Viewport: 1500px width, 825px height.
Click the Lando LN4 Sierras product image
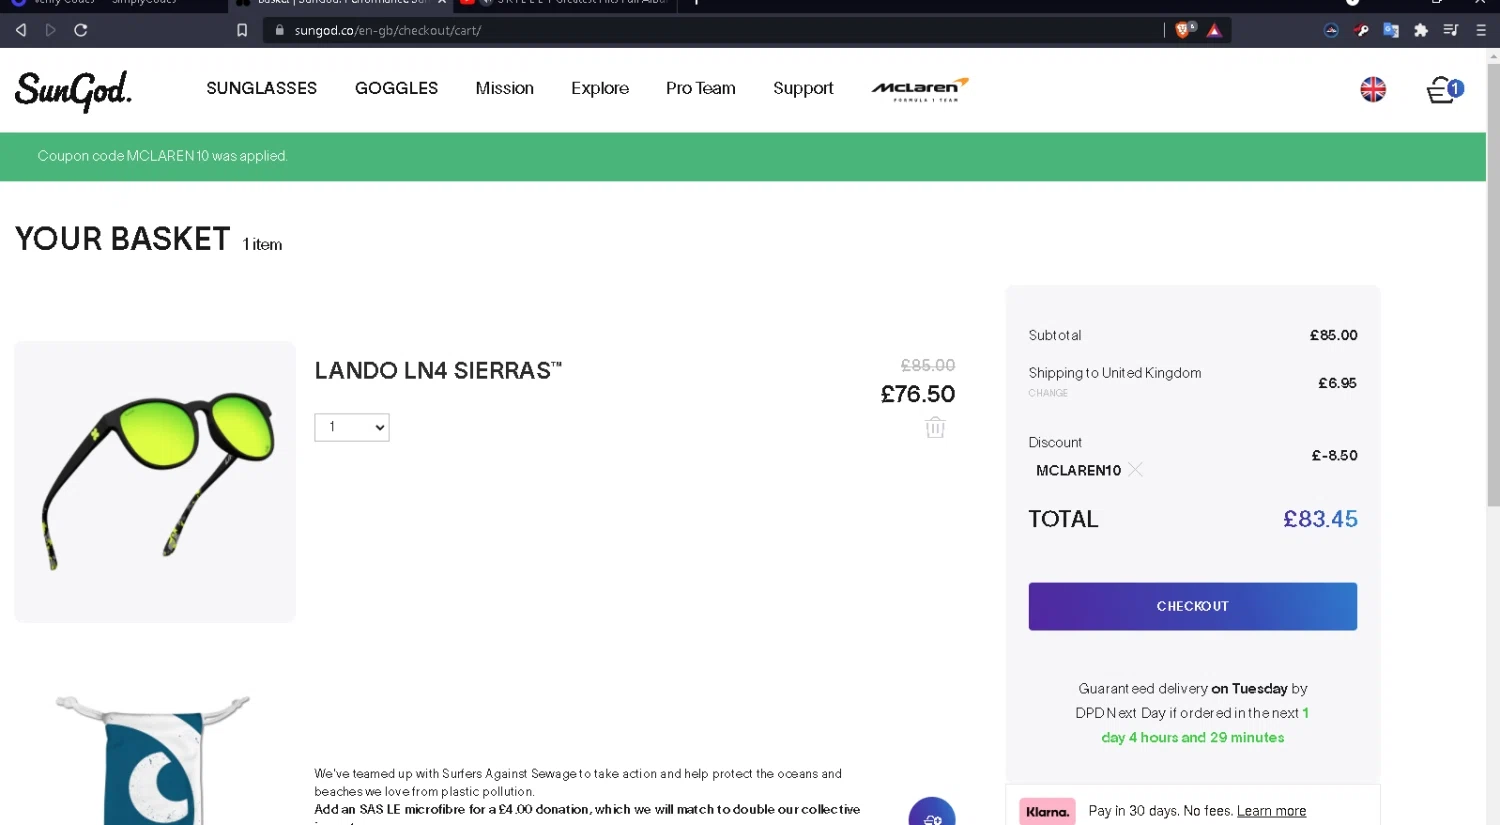coord(155,482)
